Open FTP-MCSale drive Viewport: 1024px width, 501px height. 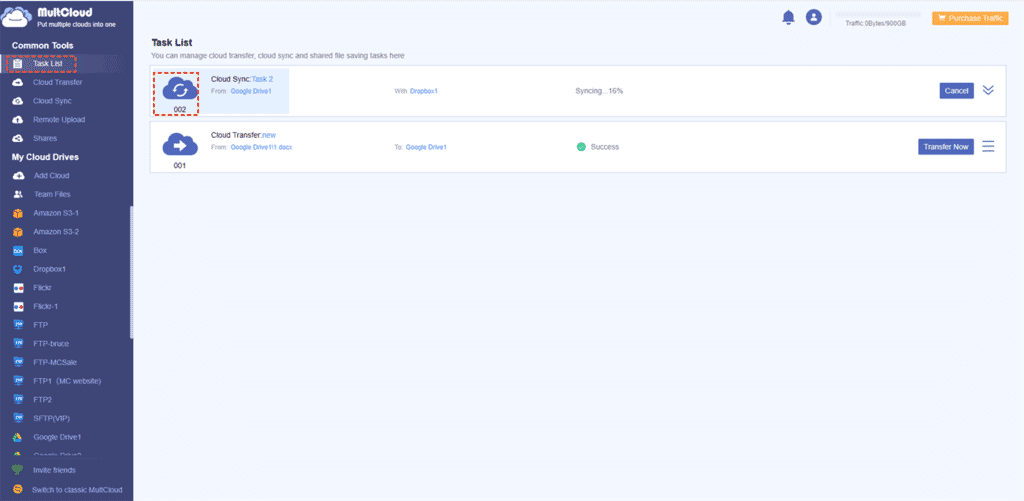pyautogui.click(x=55, y=362)
